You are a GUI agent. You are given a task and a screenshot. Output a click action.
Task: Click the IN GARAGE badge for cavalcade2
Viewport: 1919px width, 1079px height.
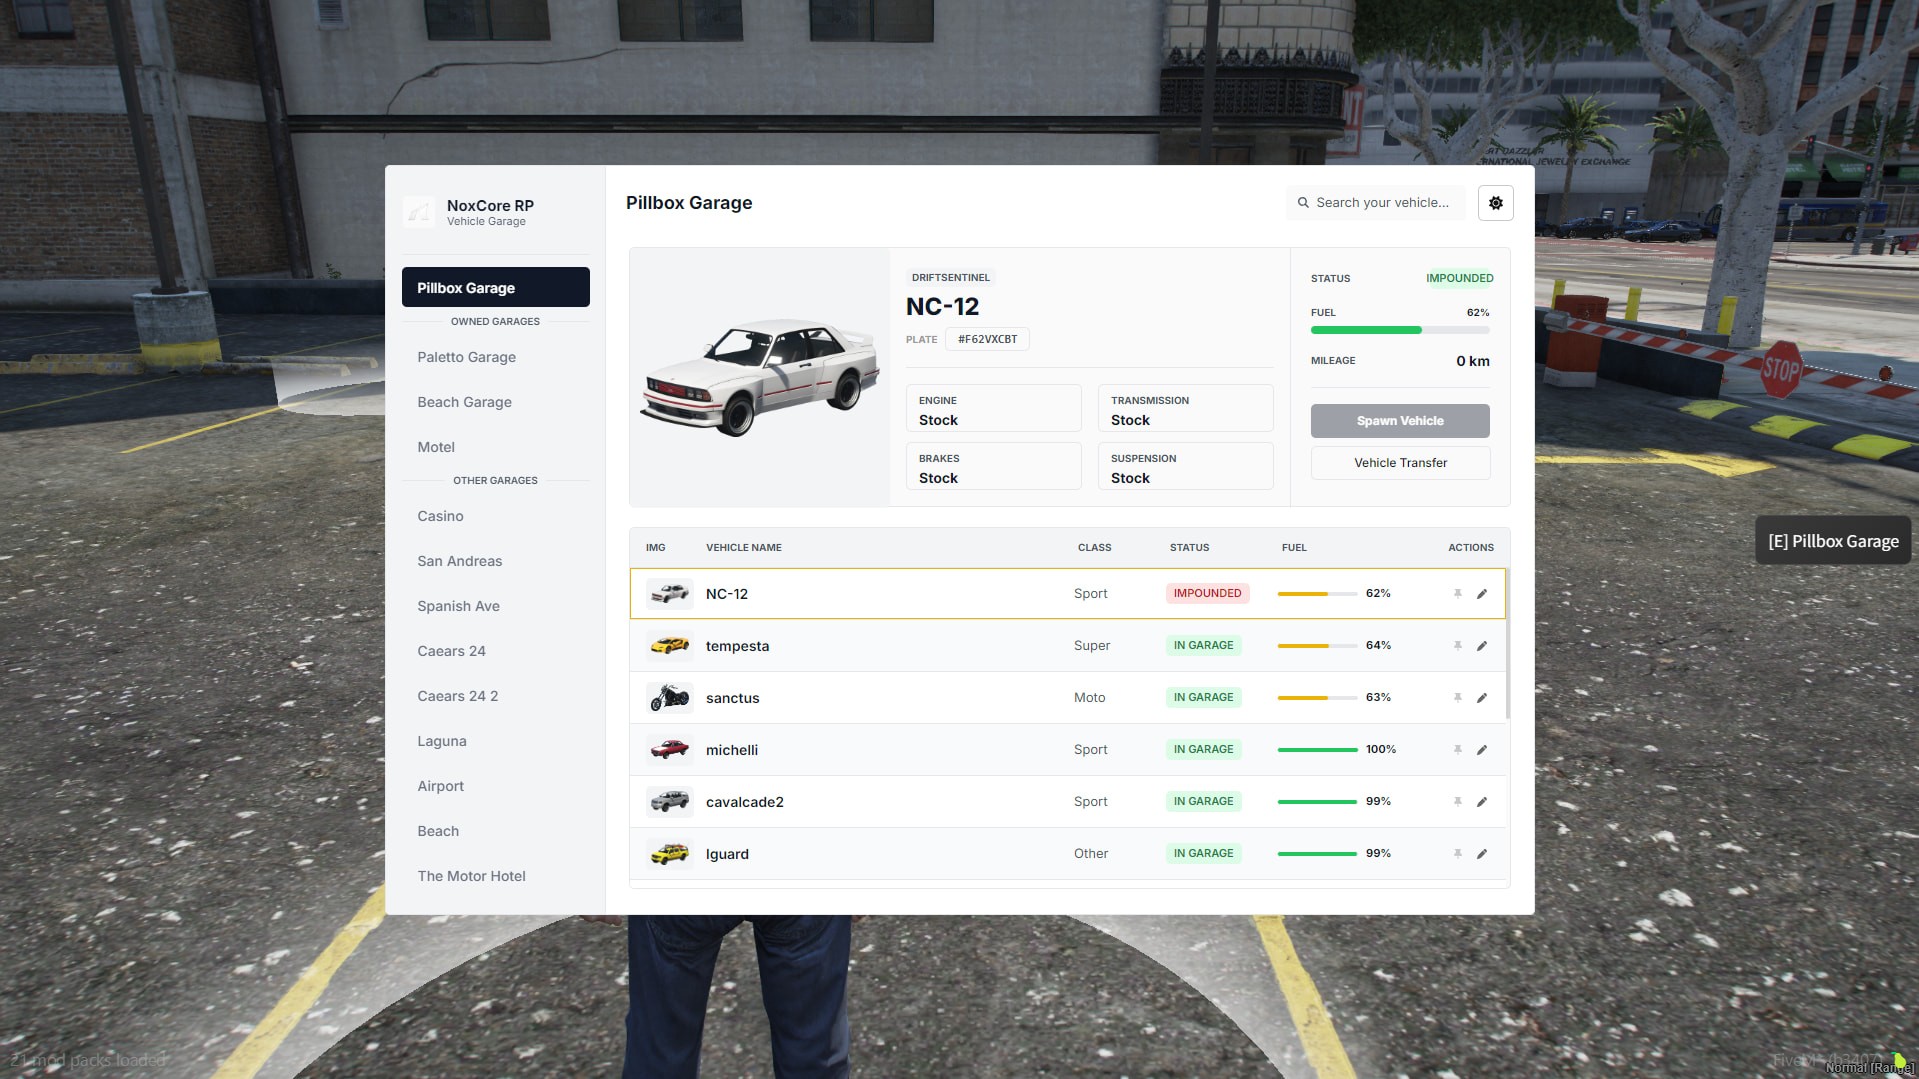coord(1203,802)
